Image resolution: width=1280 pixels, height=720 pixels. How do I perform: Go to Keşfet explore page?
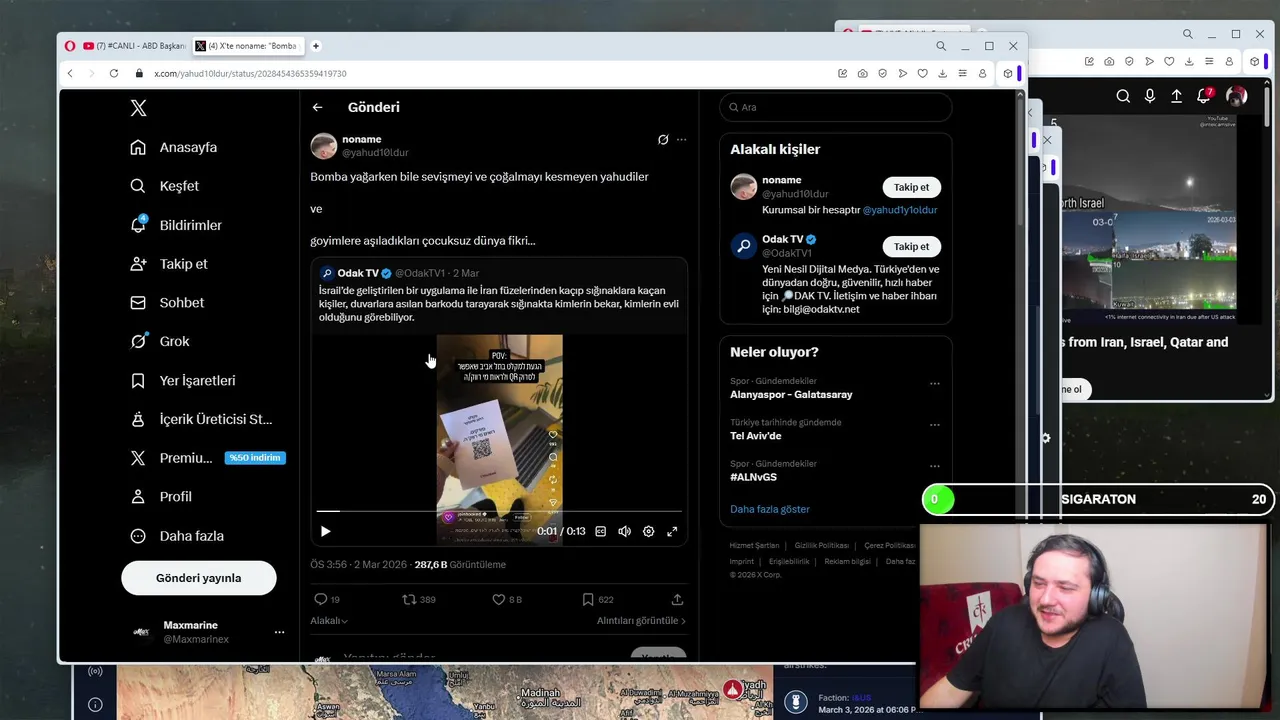[x=165, y=186]
